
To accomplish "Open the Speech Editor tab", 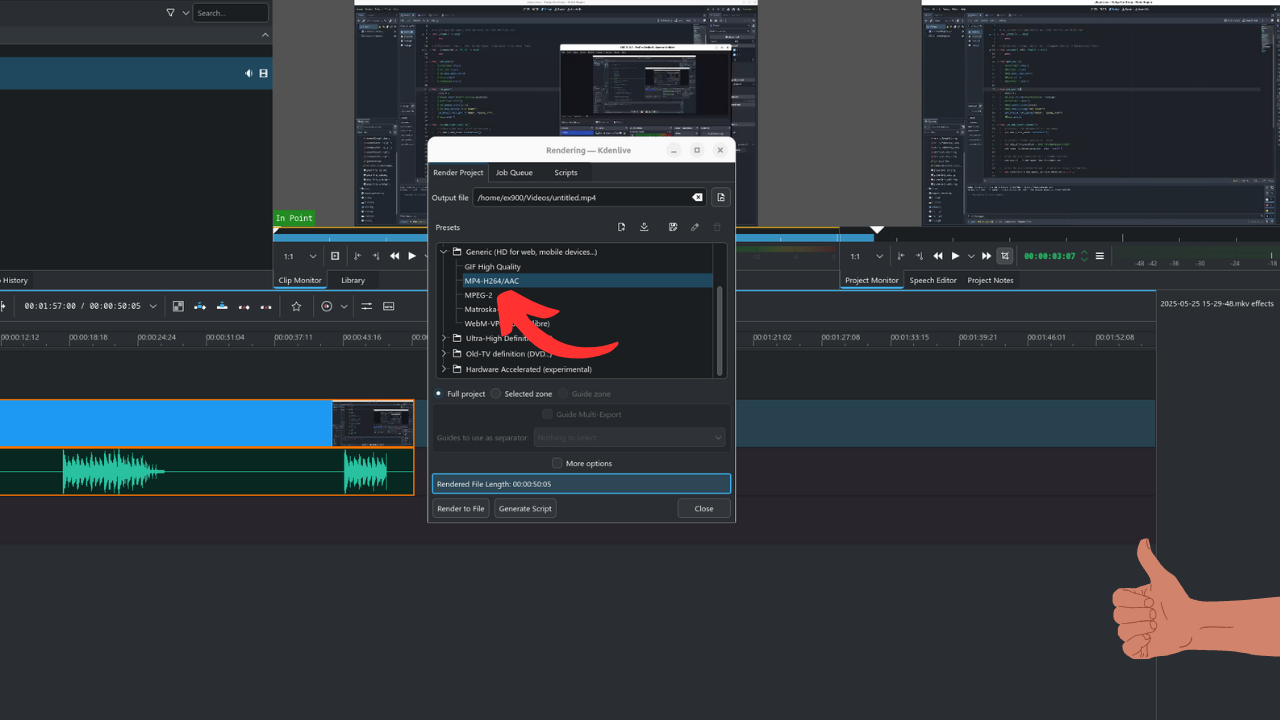I will point(932,281).
